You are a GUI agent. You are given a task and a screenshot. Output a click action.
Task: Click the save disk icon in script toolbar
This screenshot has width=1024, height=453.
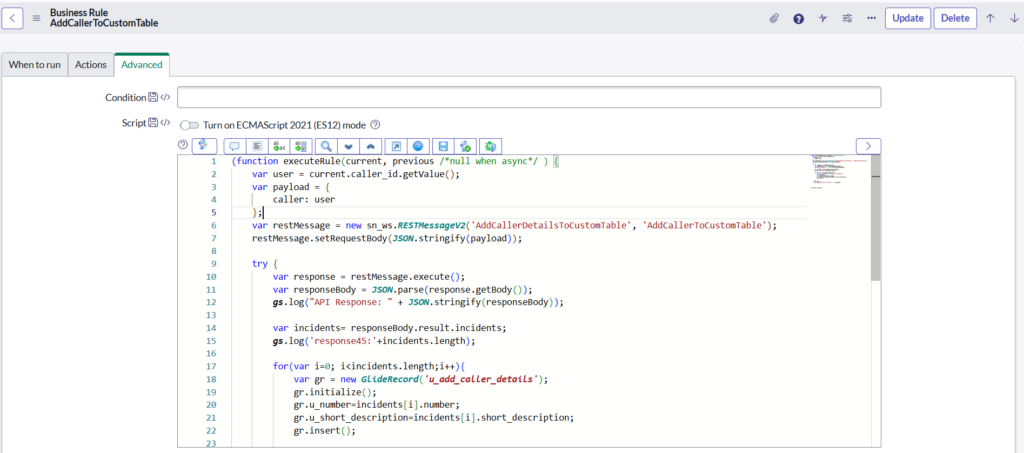[443, 146]
